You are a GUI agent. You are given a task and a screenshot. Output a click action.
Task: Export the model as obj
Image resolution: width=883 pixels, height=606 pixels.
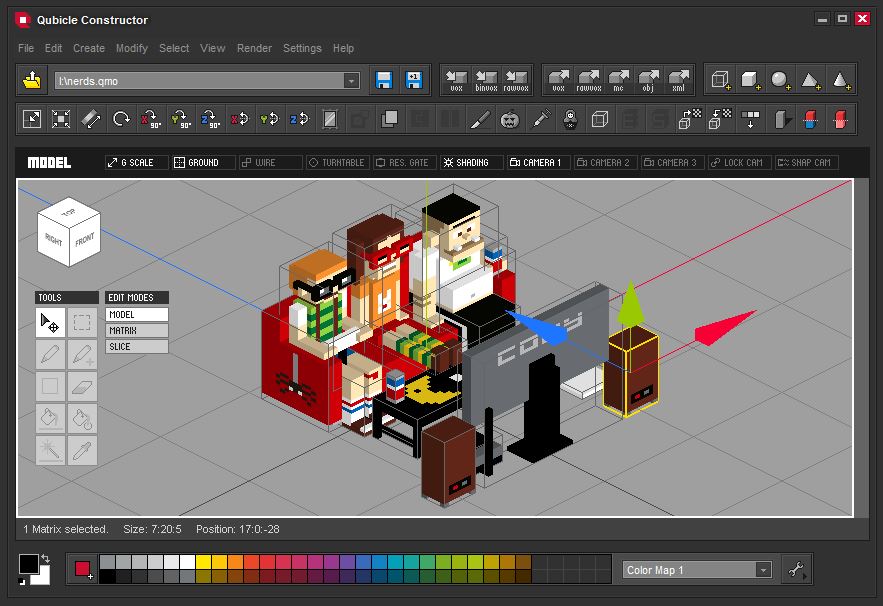click(648, 78)
